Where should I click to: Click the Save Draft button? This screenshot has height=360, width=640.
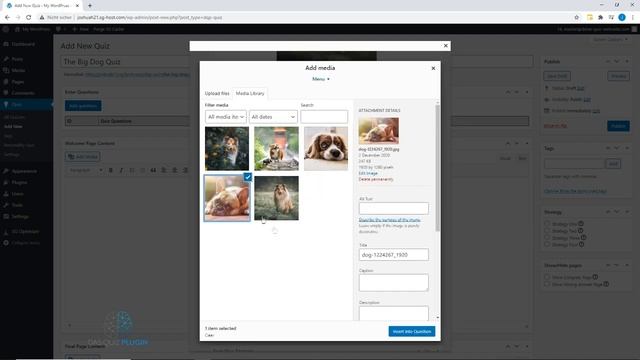557,76
